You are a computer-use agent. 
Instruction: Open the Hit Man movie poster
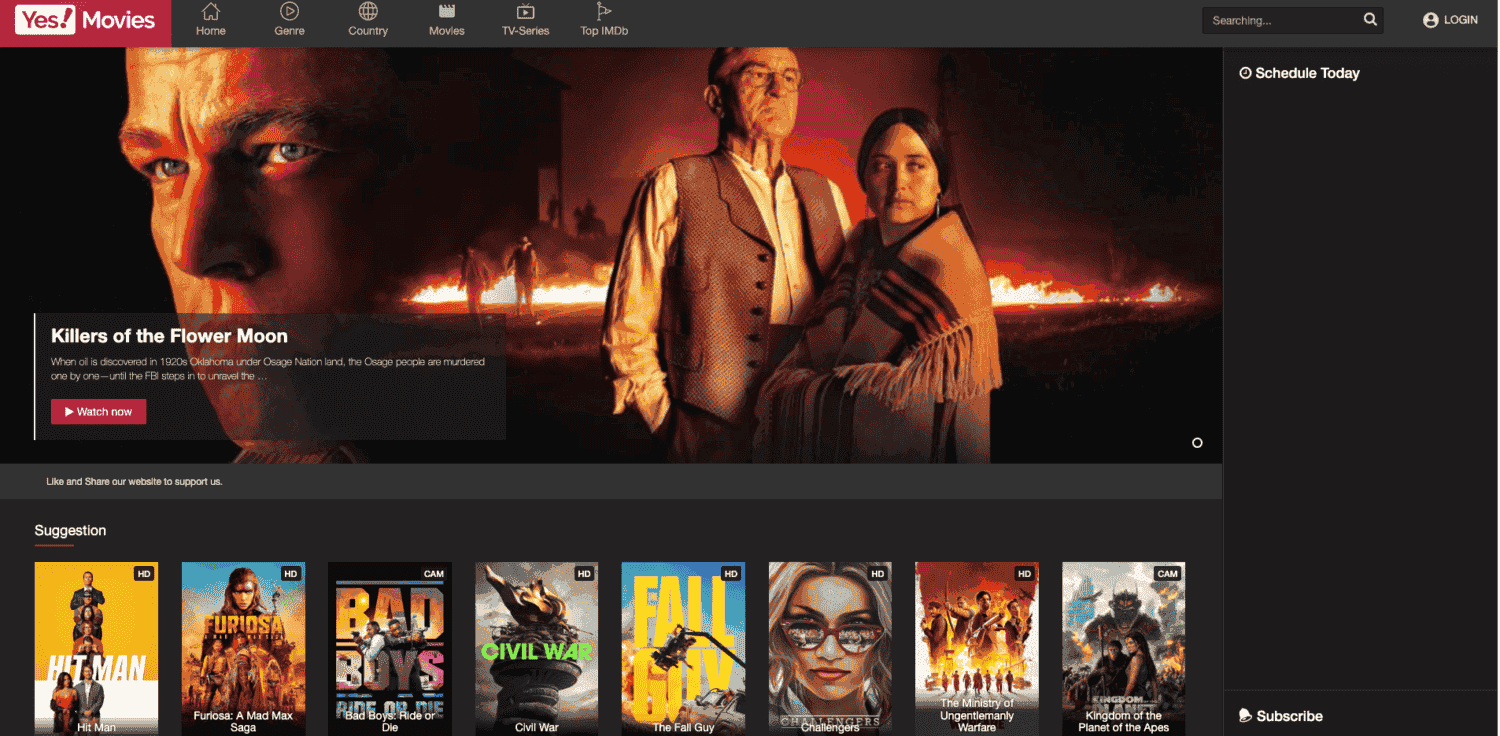point(96,648)
